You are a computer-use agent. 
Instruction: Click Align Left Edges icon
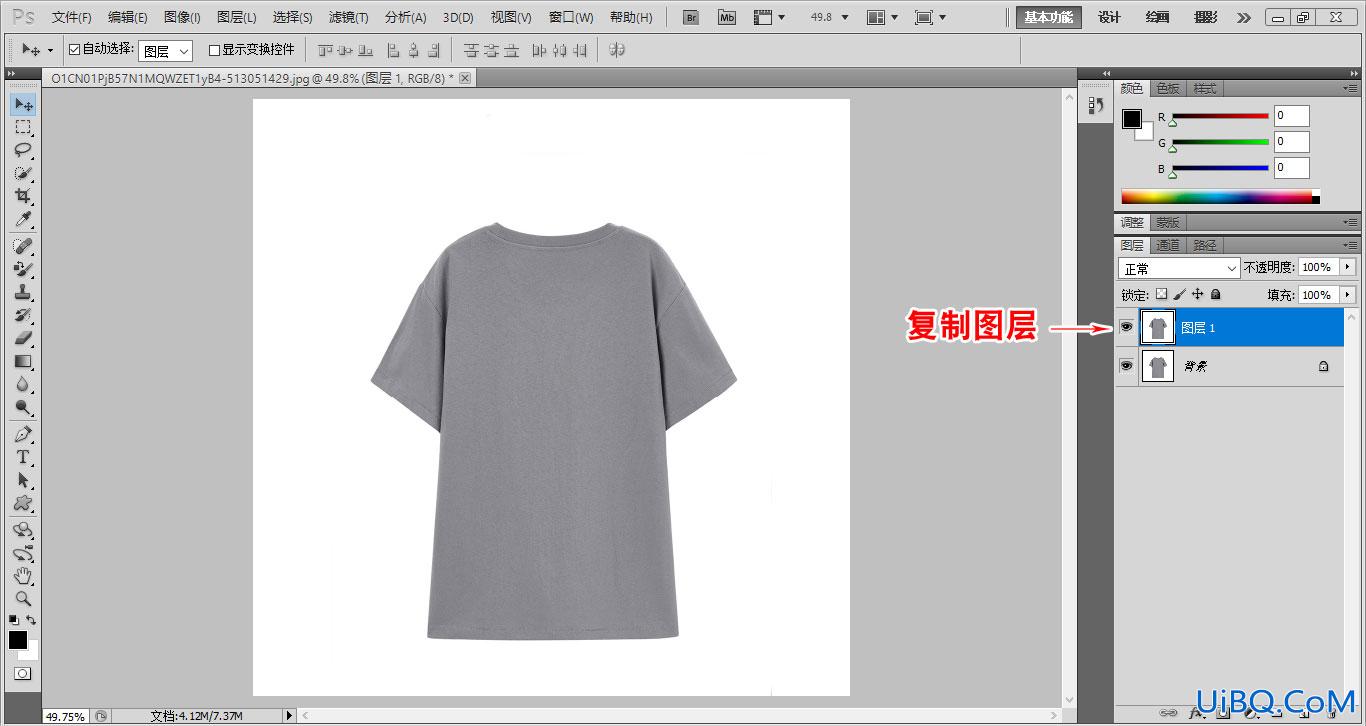point(393,50)
